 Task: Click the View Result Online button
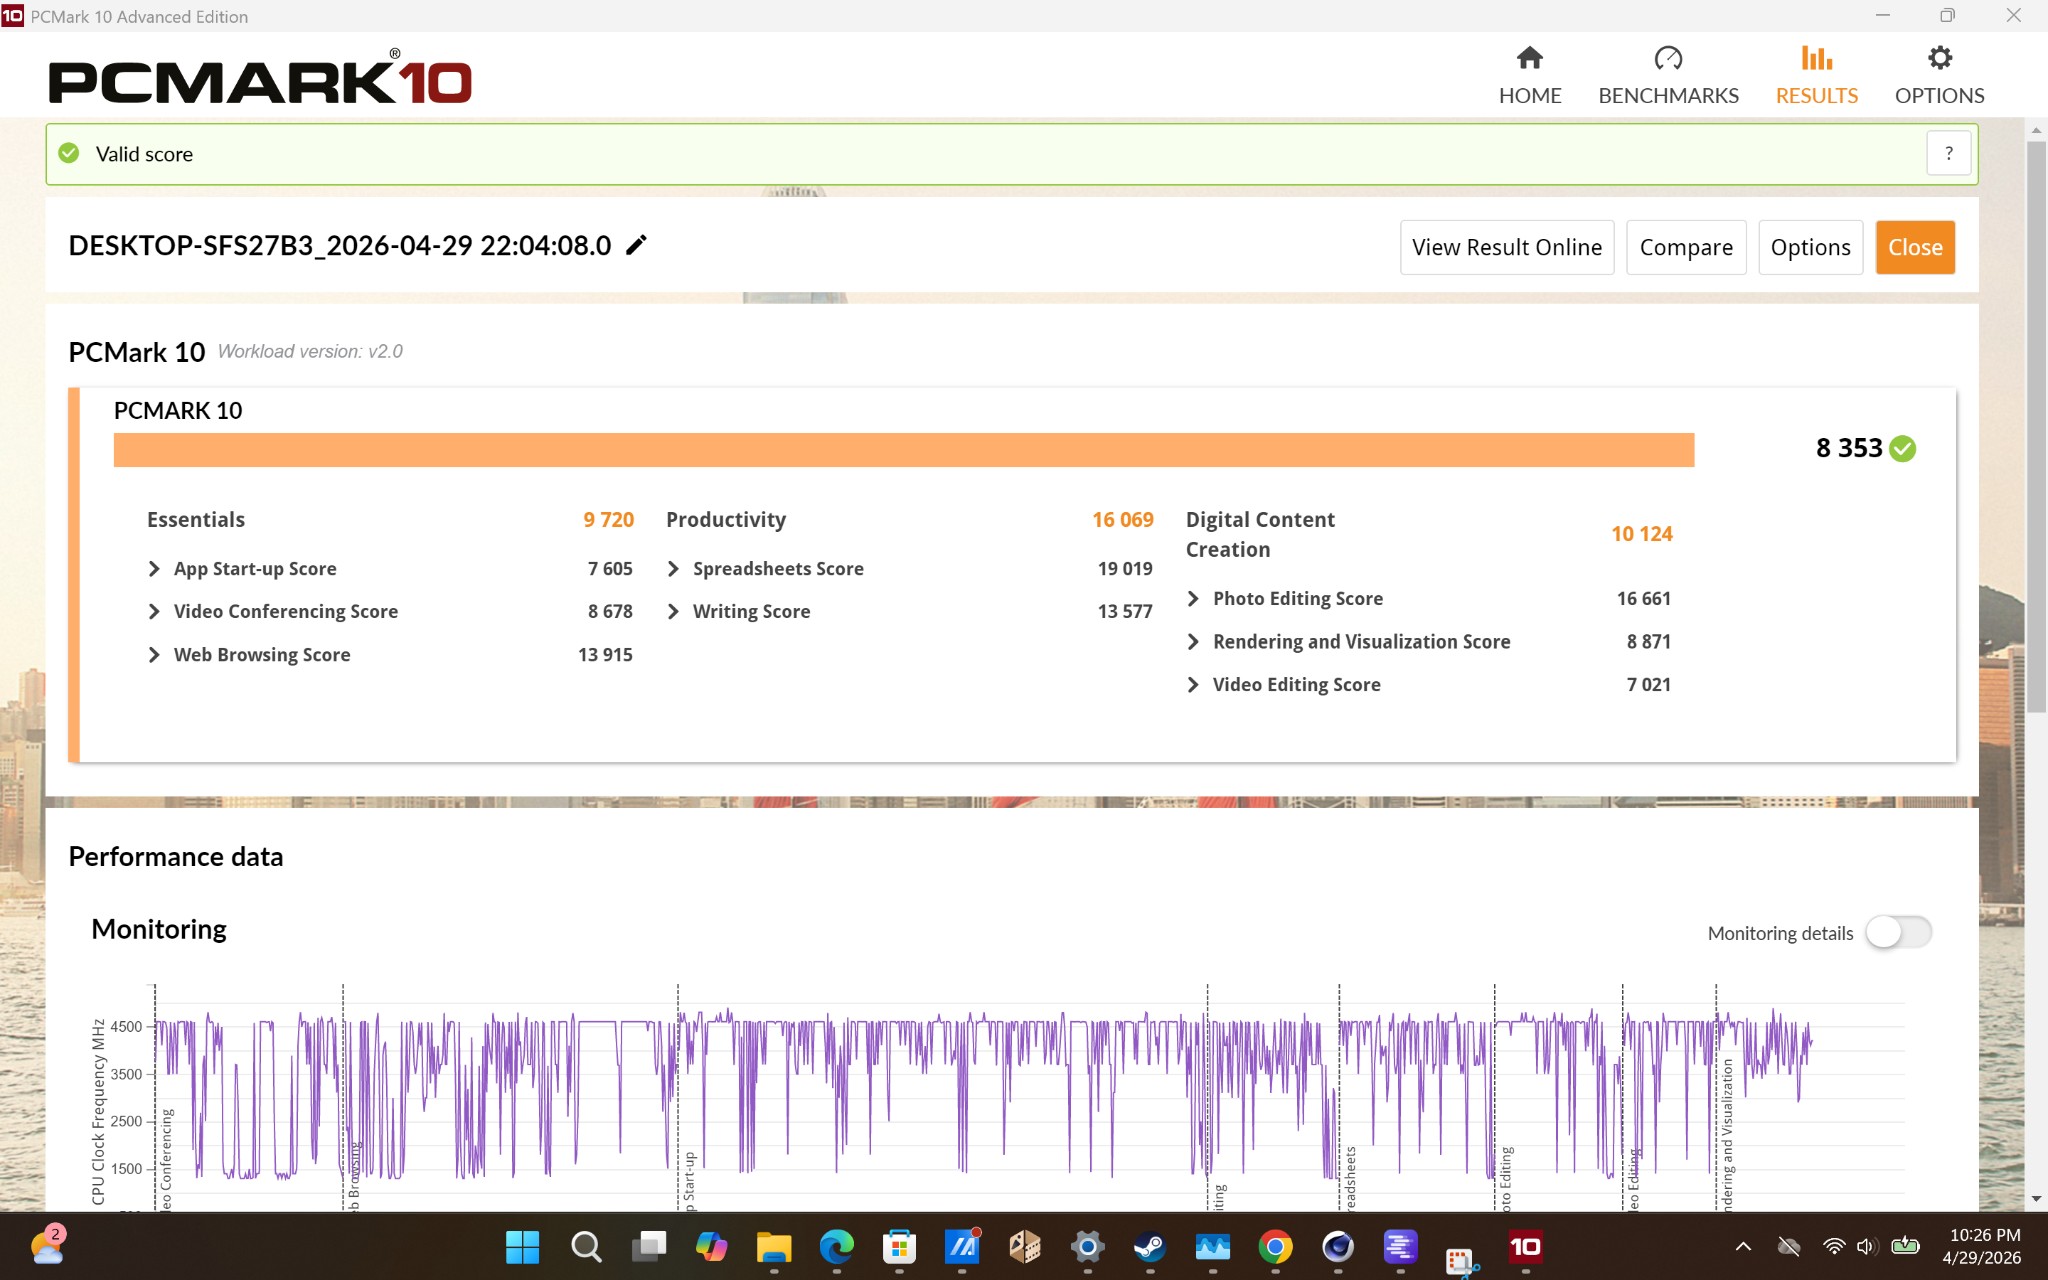1507,247
